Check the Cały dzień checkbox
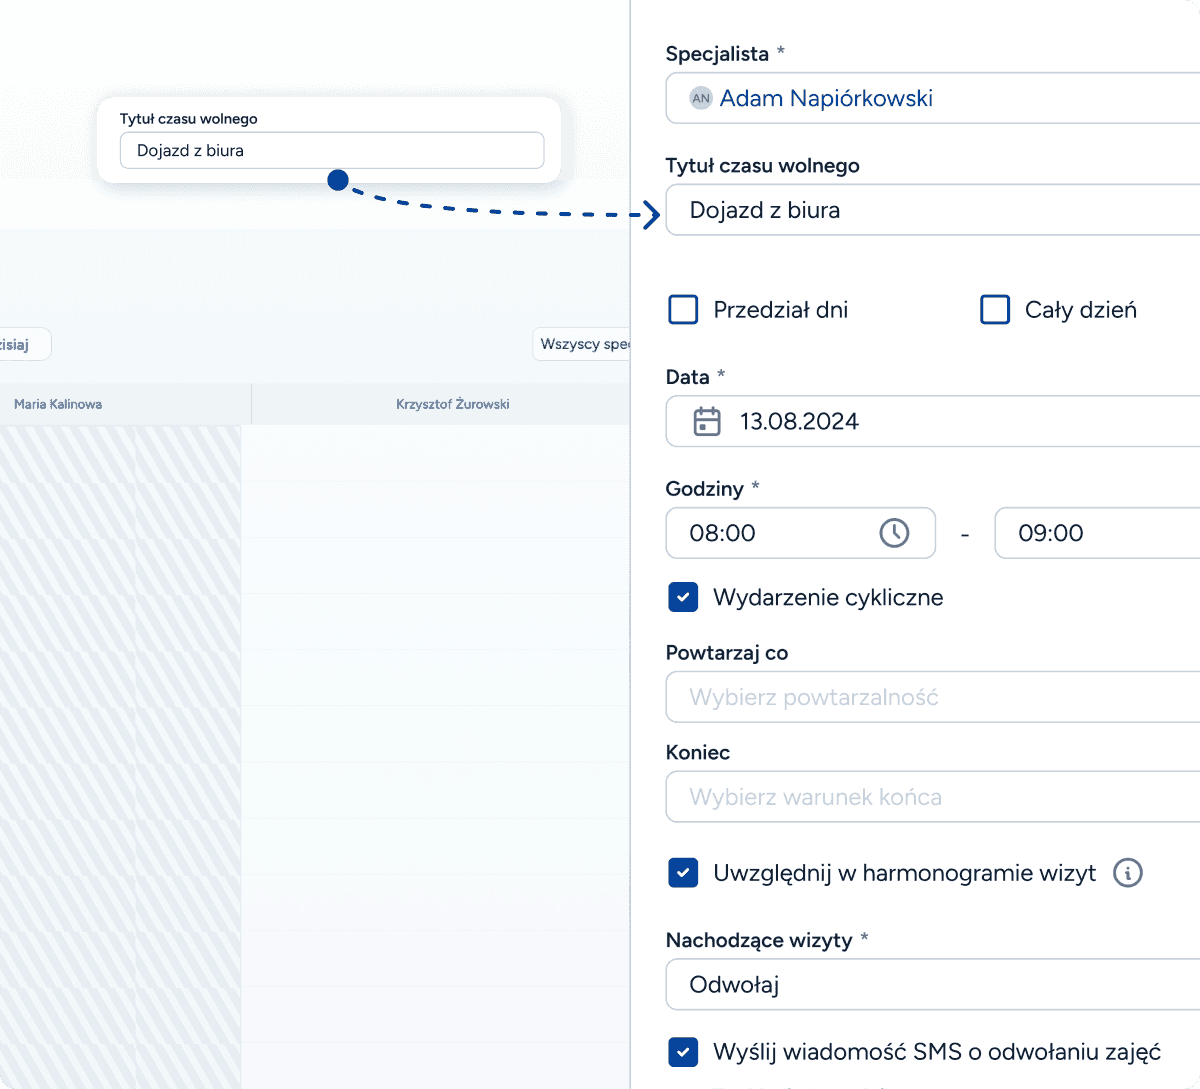Screen dimensions: 1200x1089 [x=995, y=310]
